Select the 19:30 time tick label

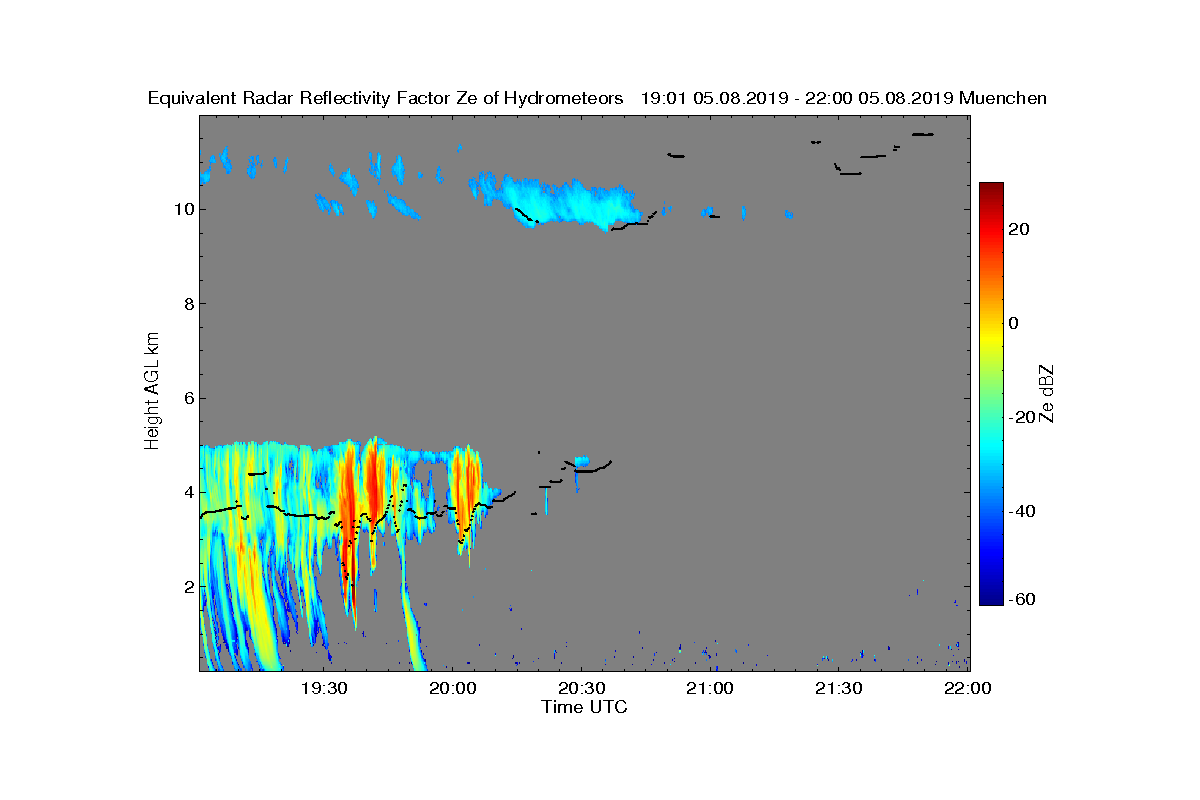(x=324, y=688)
